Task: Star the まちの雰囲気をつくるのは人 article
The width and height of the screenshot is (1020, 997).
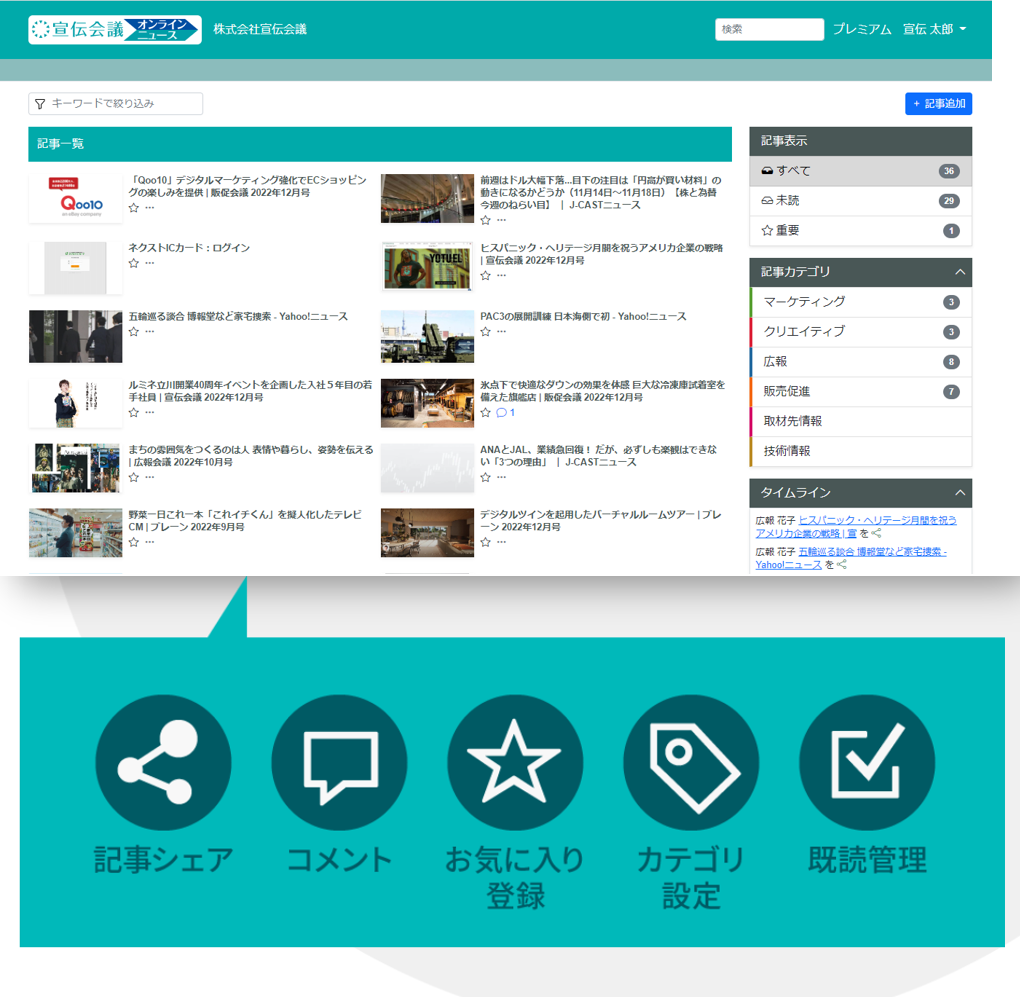Action: coord(133,477)
